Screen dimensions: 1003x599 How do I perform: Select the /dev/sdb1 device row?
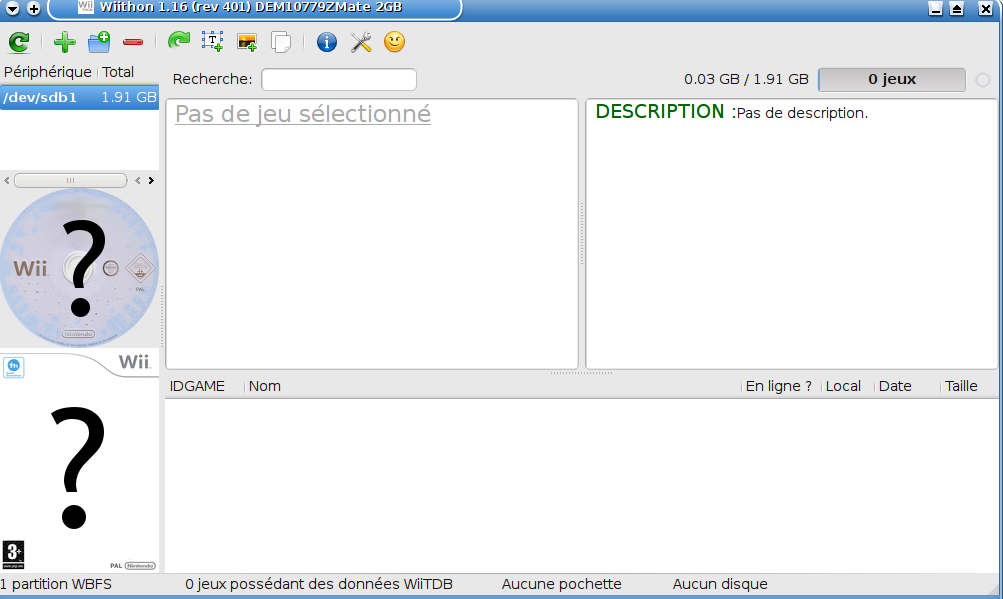(79, 97)
